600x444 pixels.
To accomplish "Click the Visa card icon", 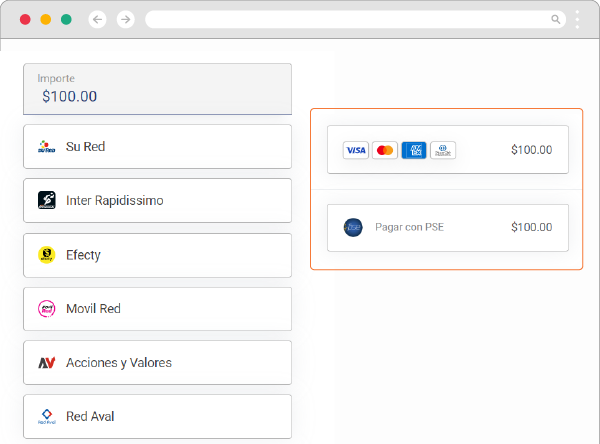I will pos(355,150).
